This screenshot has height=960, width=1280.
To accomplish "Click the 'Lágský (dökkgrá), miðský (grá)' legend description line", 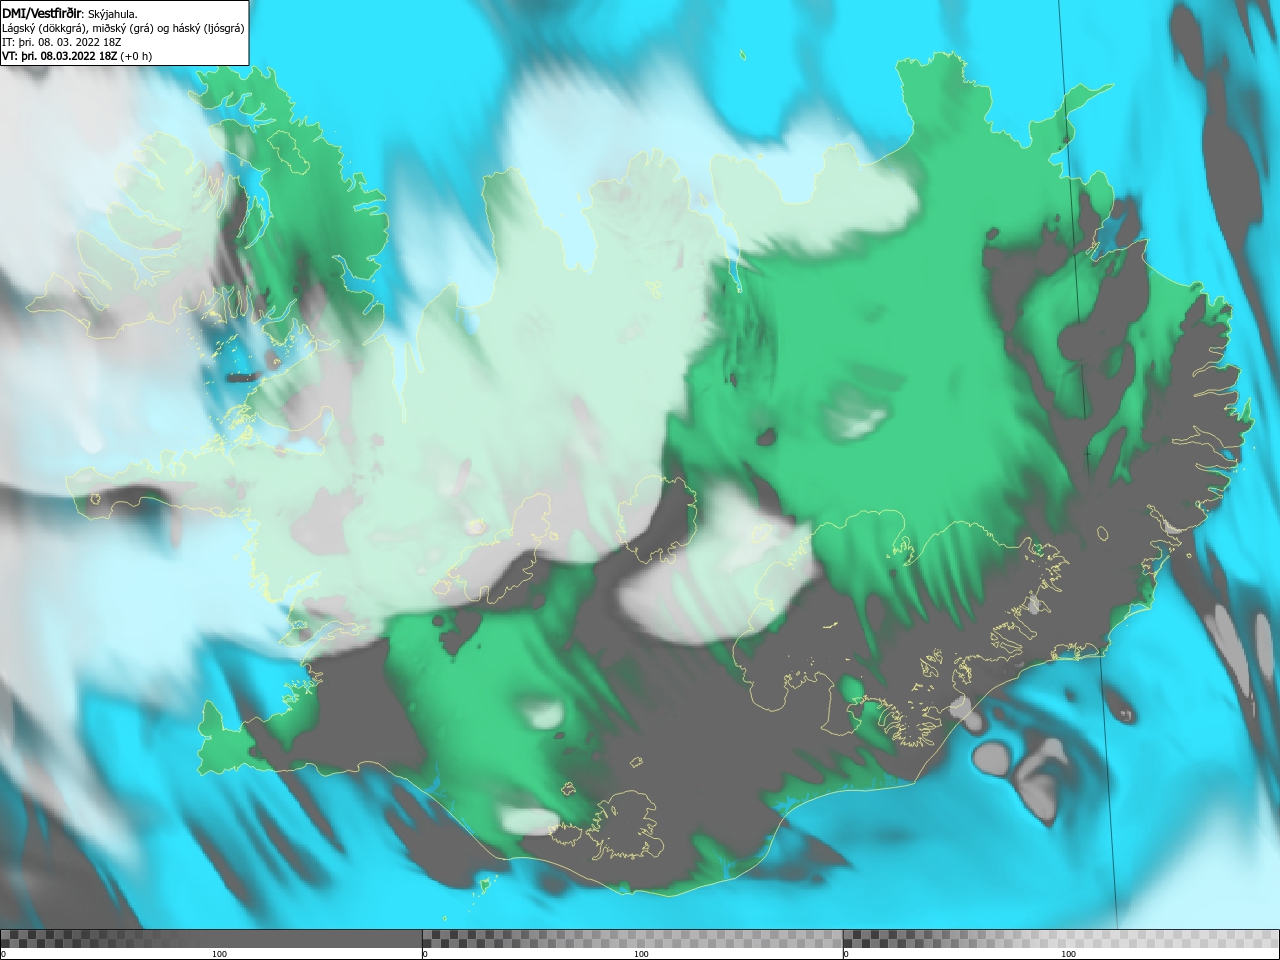I will click(x=123, y=28).
